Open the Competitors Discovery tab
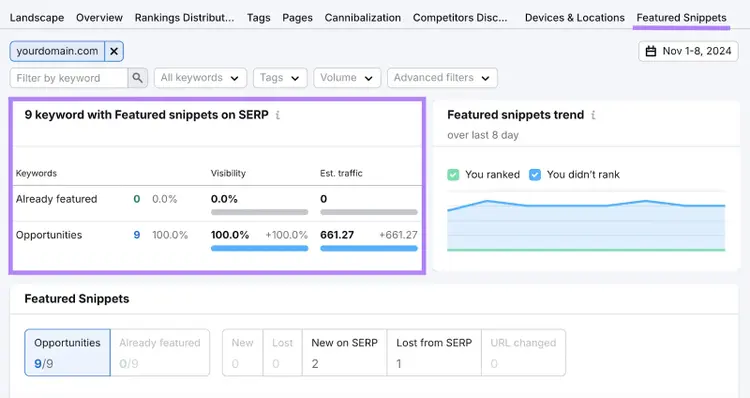The height and width of the screenshot is (398, 750). click(460, 18)
